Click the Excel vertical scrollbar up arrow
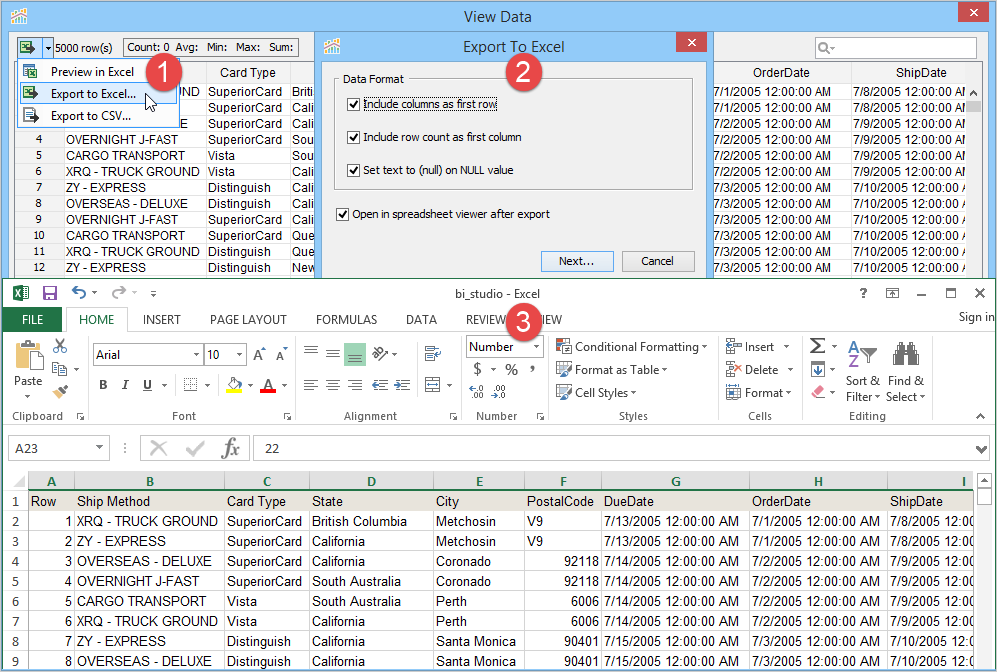This screenshot has width=997, height=672. [x=984, y=480]
